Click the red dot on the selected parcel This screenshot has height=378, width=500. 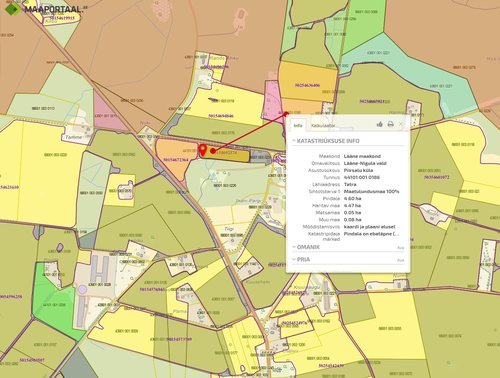click(213, 151)
